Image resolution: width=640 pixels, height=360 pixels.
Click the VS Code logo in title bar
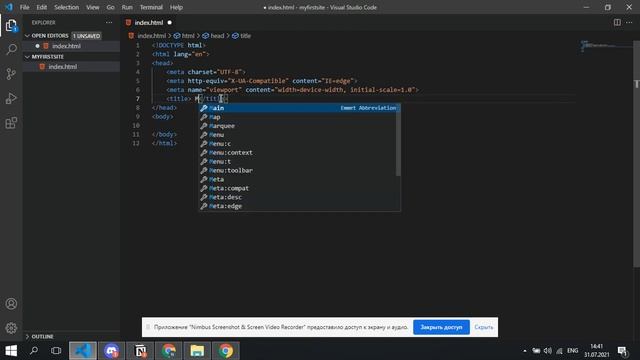[x=9, y=7]
